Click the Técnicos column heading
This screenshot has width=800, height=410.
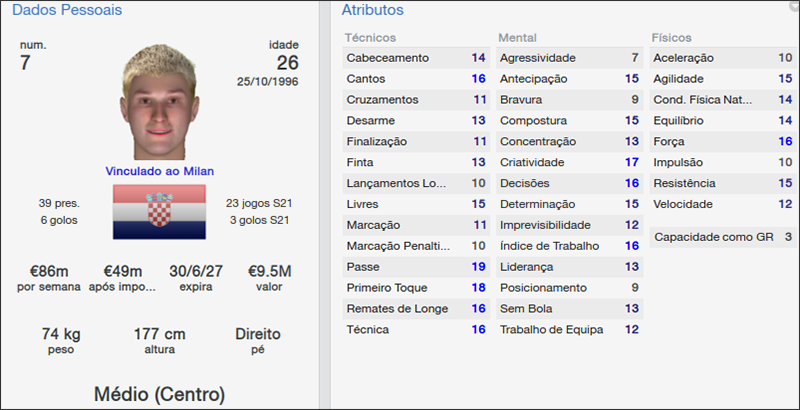[370, 37]
